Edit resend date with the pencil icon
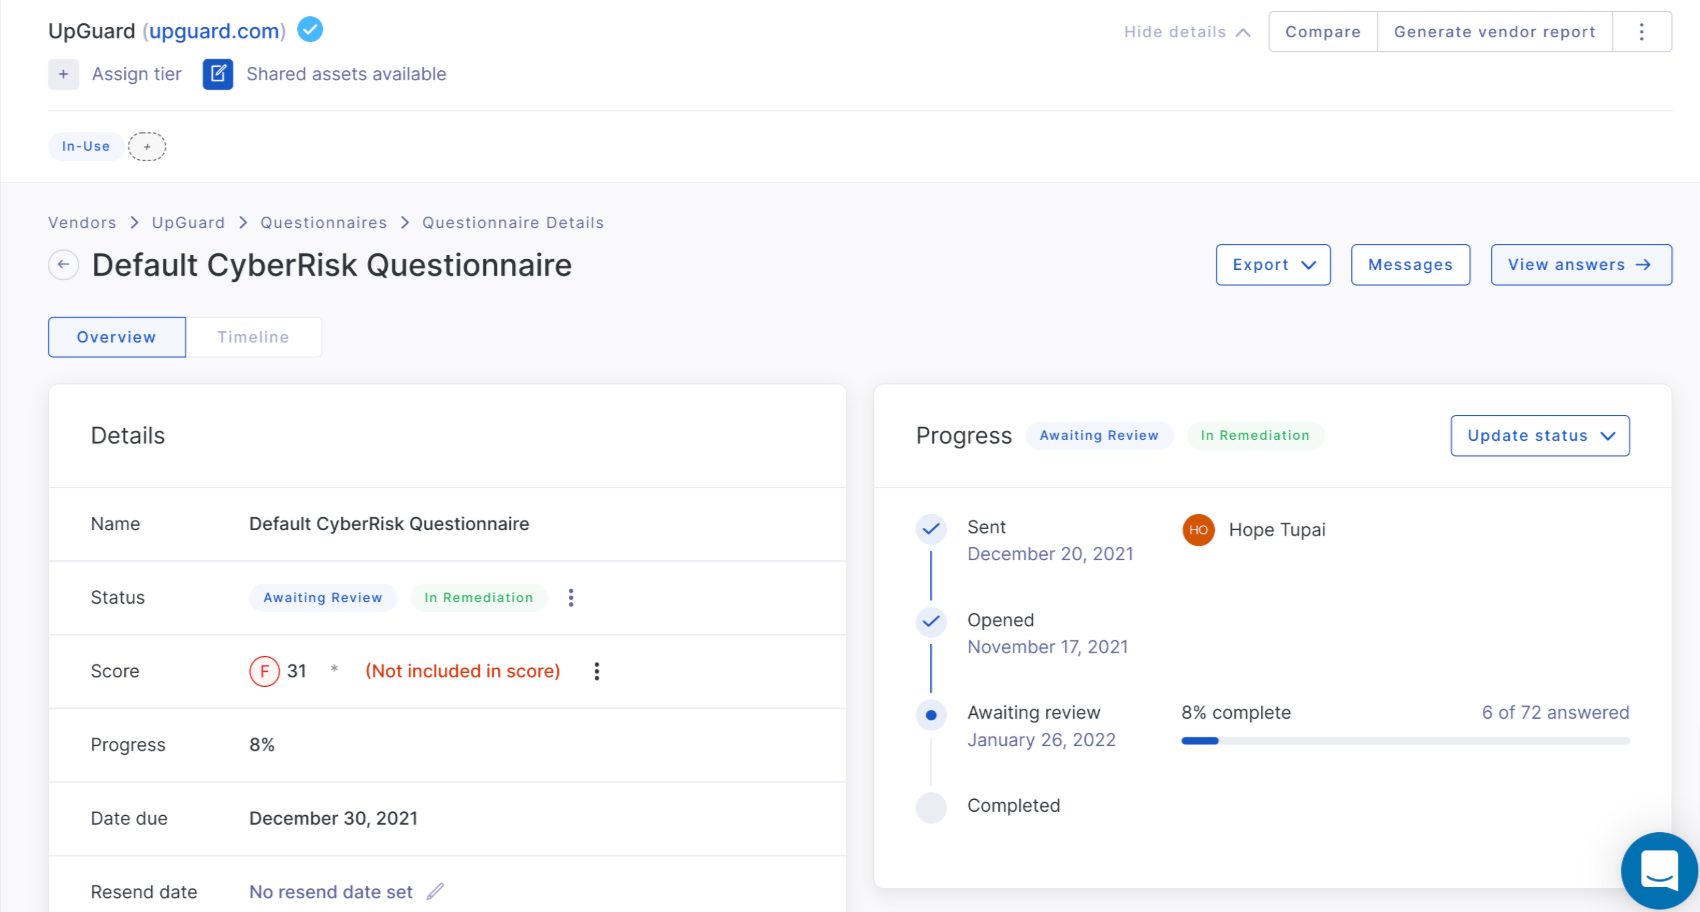 coord(435,891)
